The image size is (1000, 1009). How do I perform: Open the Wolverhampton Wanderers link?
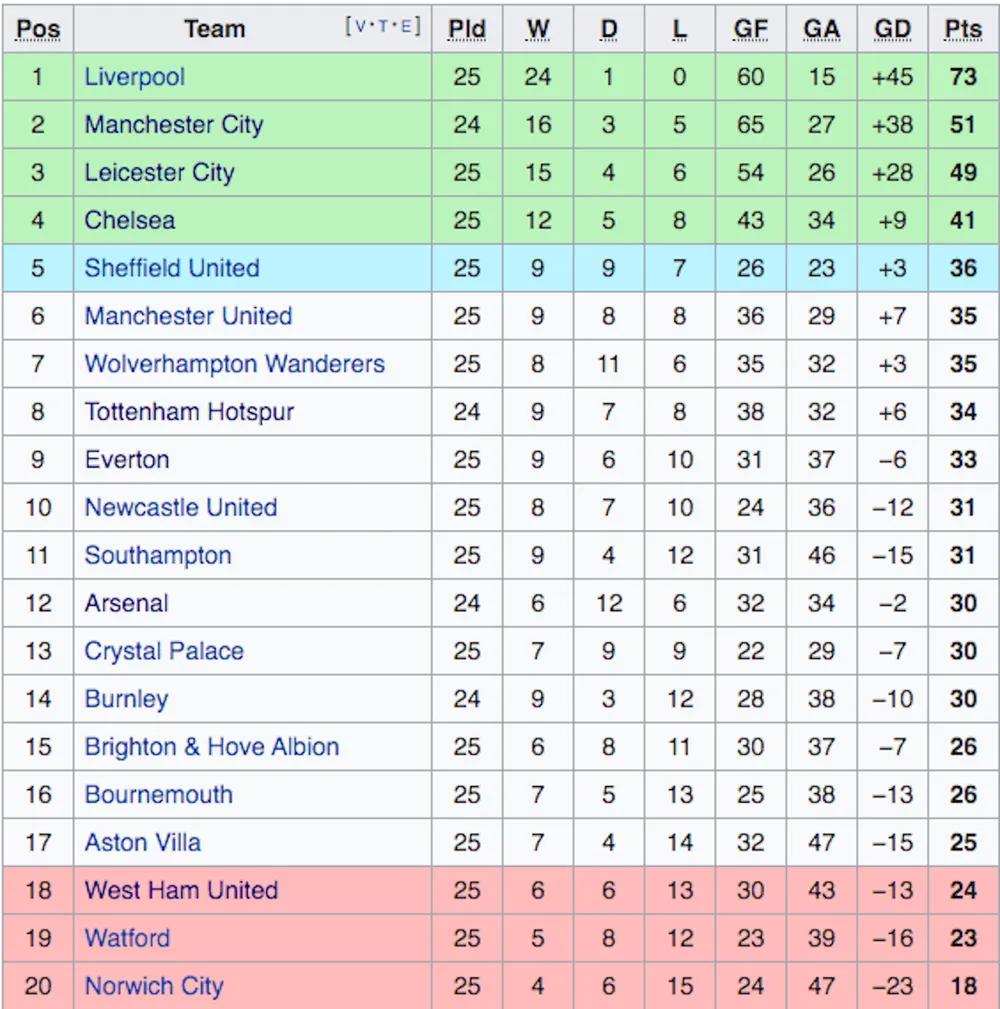[x=234, y=364]
